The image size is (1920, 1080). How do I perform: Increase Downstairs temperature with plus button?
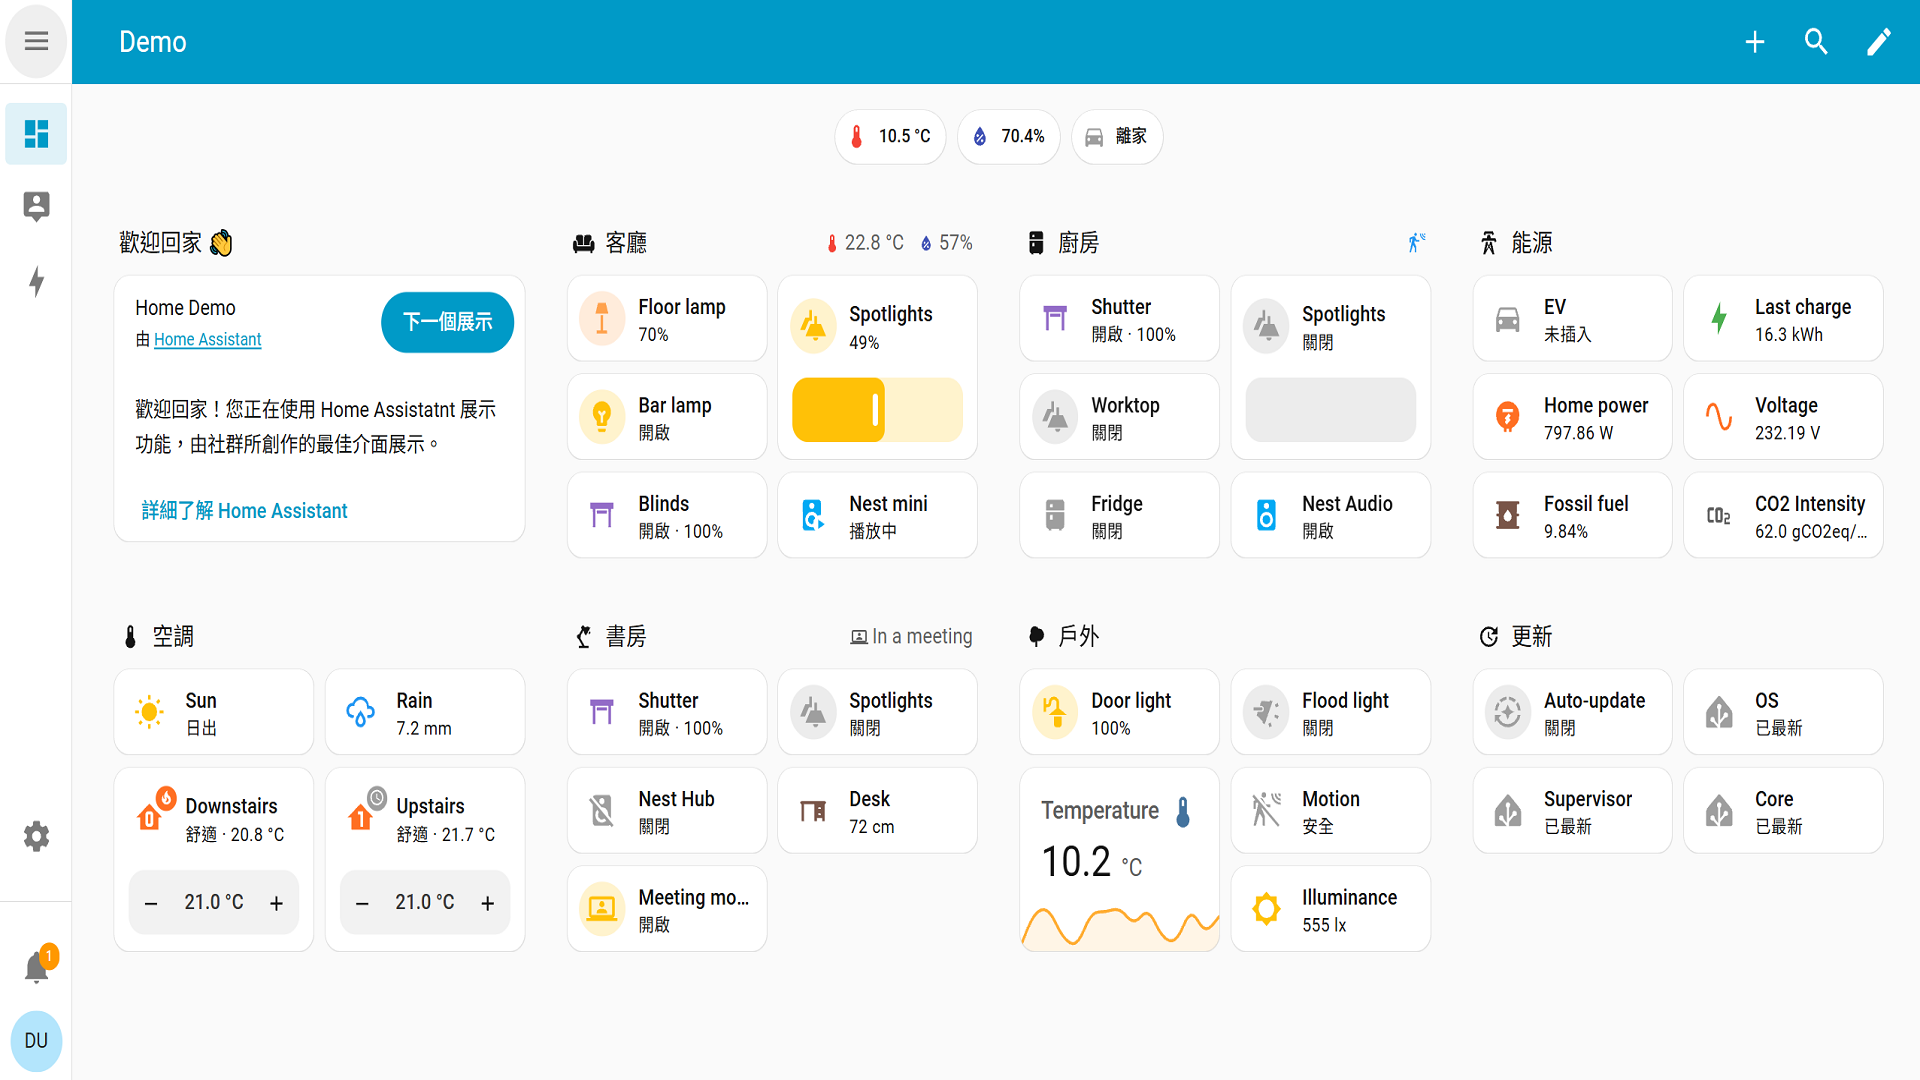click(277, 903)
